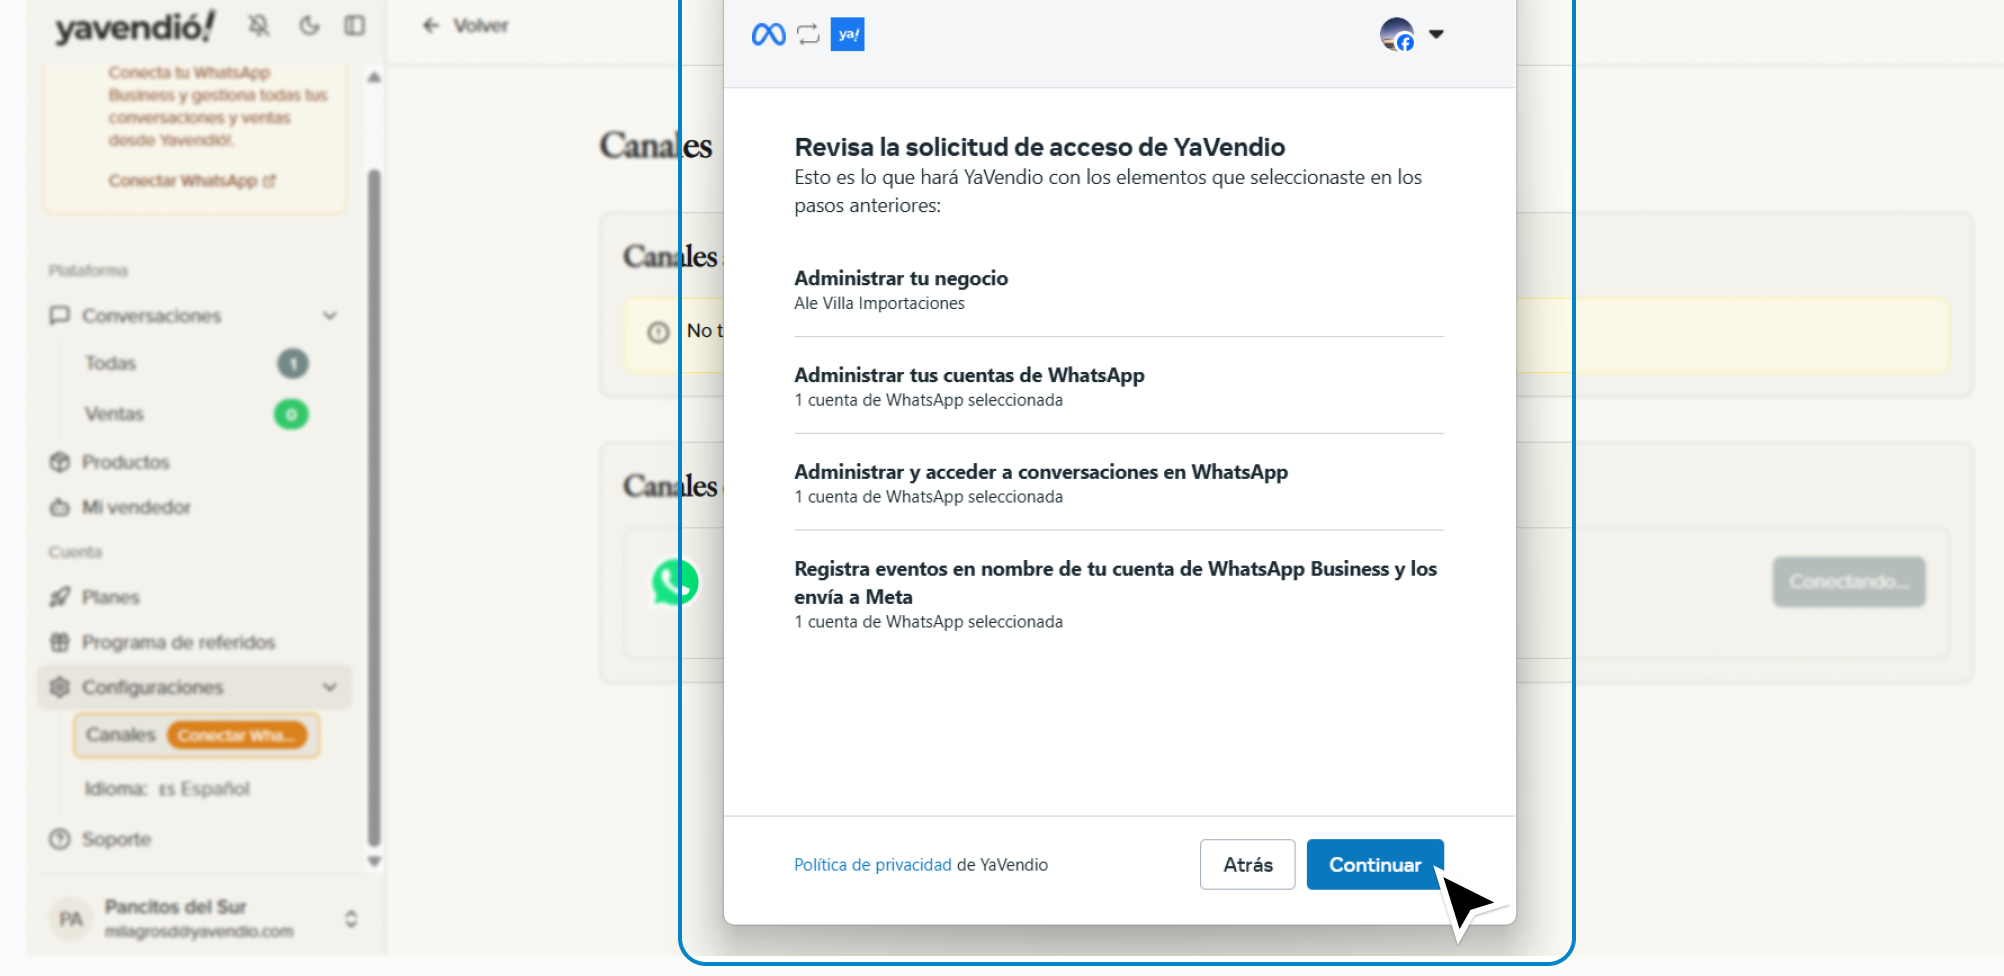Click the info icon in yellow notice
Image resolution: width=2004 pixels, height=976 pixels.
(x=658, y=332)
